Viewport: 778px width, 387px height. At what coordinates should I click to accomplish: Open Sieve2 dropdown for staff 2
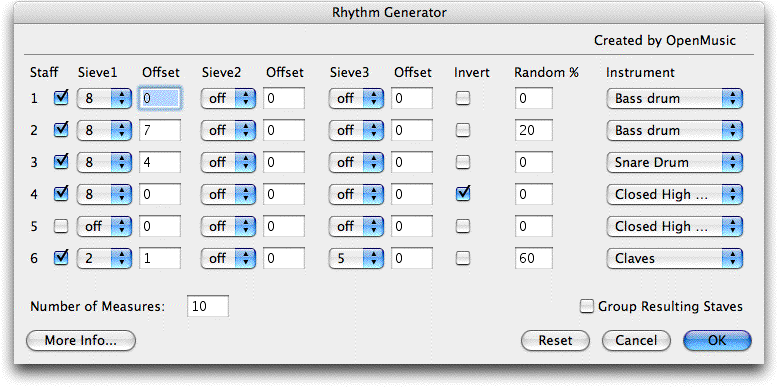[x=228, y=130]
